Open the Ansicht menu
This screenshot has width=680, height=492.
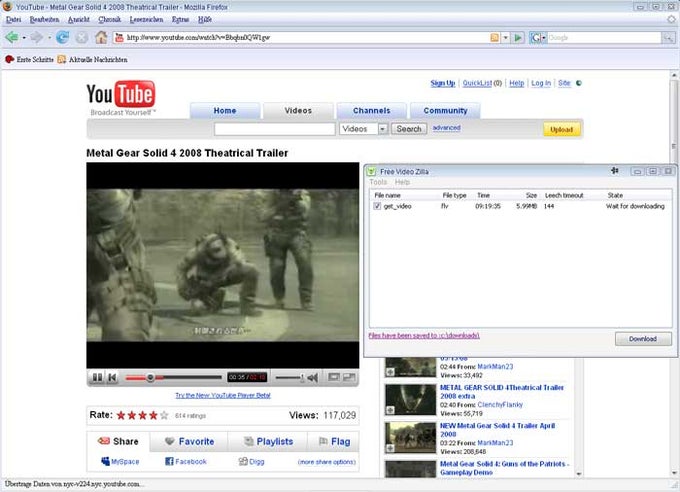pos(78,20)
